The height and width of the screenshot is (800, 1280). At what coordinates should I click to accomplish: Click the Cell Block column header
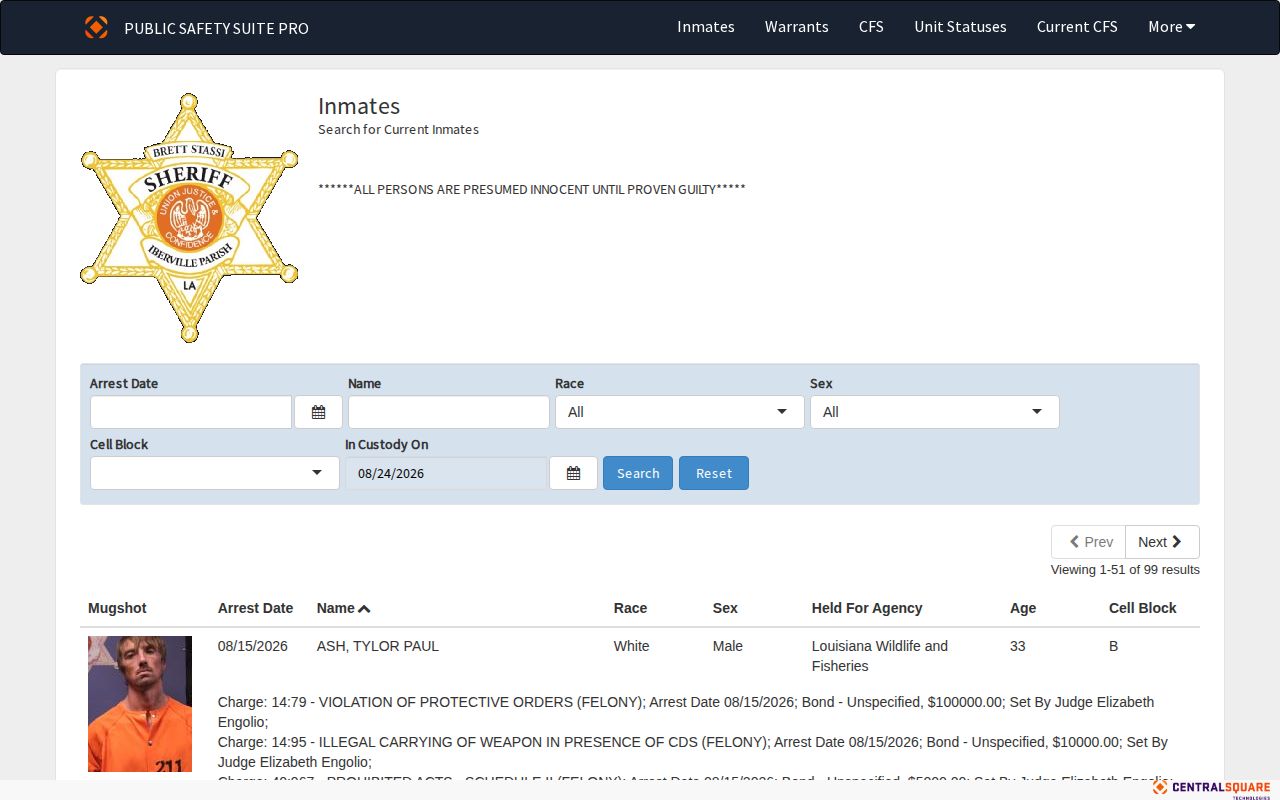1143,608
